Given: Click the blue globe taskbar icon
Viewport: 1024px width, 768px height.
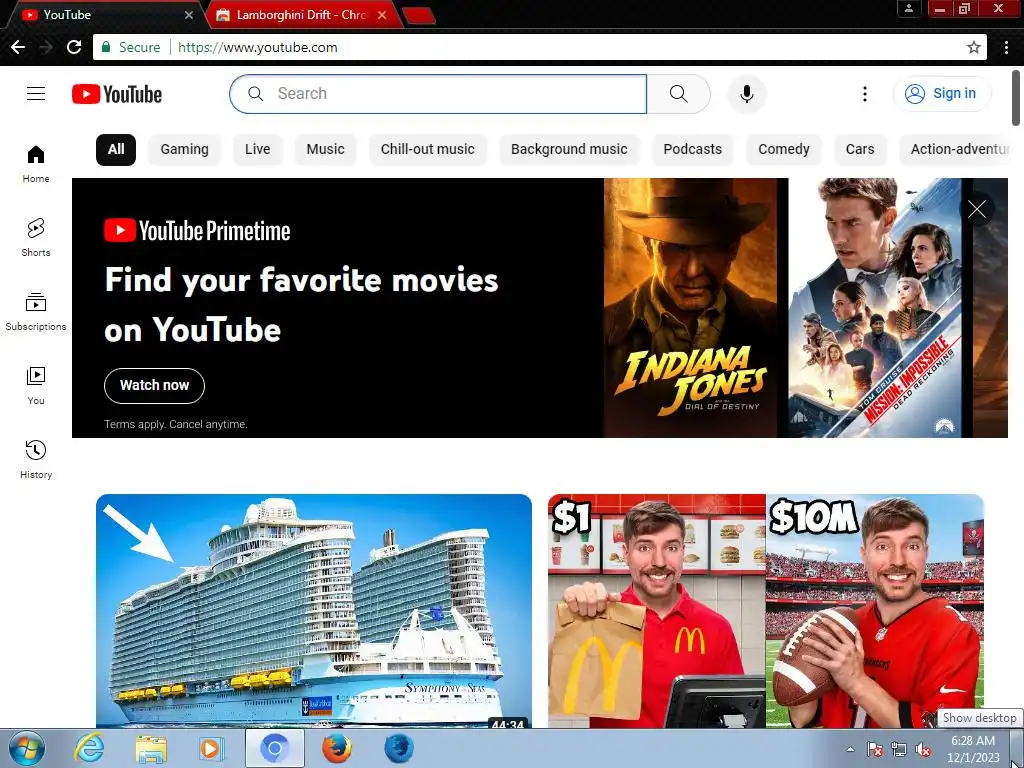Looking at the screenshot, I should pos(398,748).
